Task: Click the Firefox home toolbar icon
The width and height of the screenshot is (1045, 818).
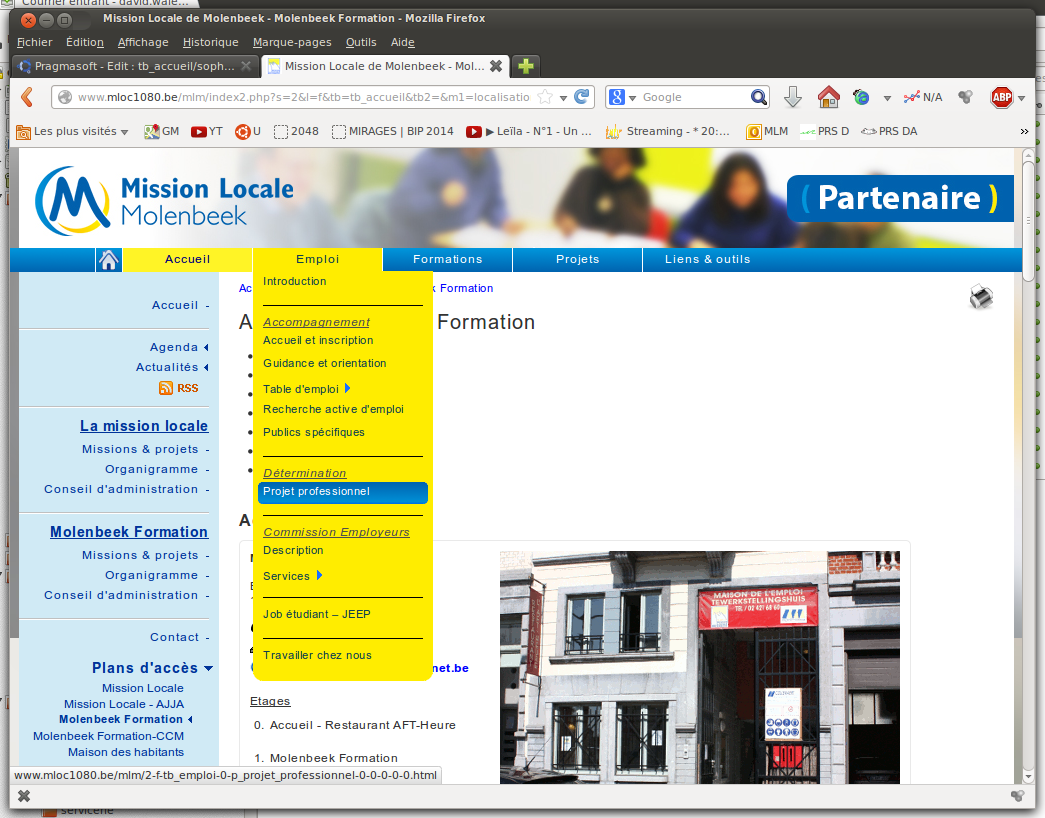Action: 828,97
